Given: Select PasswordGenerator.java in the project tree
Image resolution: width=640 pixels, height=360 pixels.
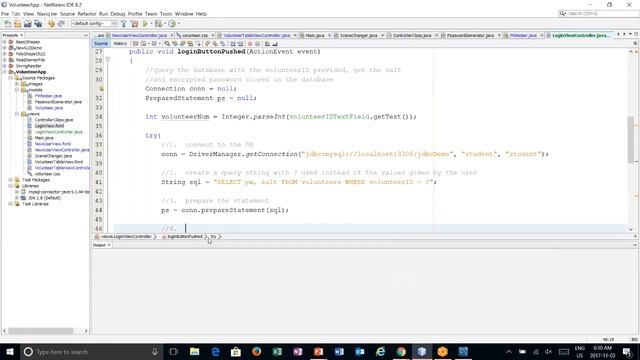Looking at the screenshot, I should (x=58, y=102).
